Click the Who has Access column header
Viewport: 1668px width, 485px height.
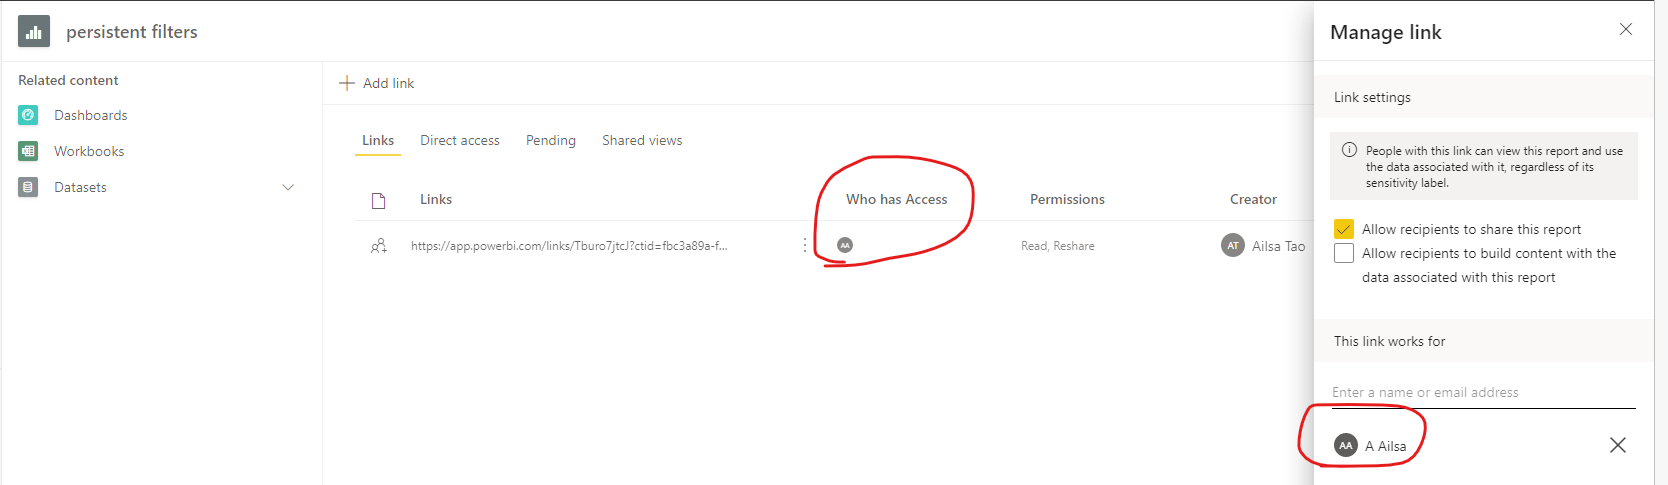coord(896,199)
